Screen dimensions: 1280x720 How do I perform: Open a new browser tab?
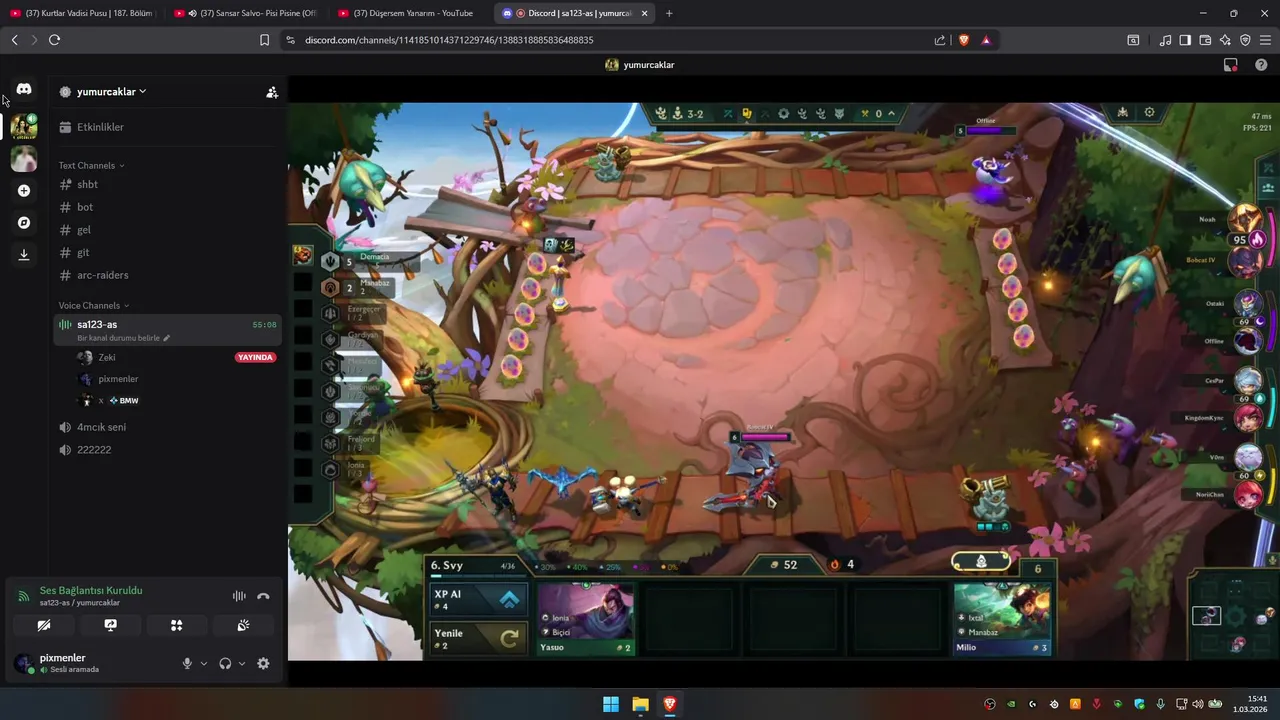669,13
